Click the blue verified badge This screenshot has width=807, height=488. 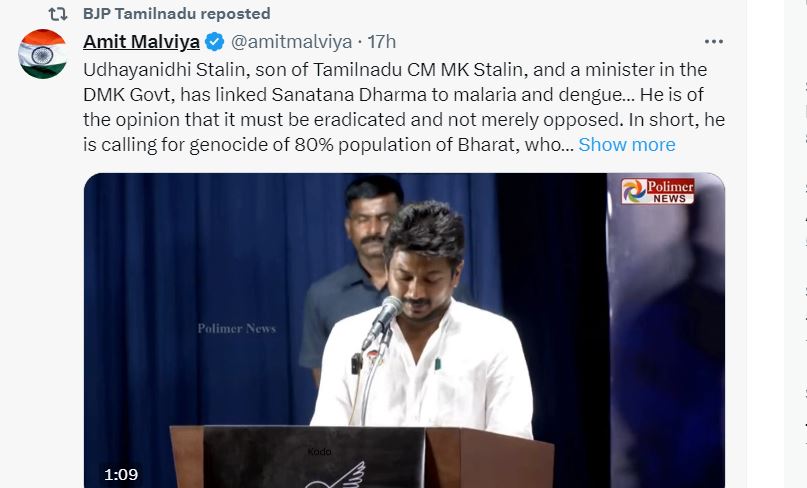[215, 42]
